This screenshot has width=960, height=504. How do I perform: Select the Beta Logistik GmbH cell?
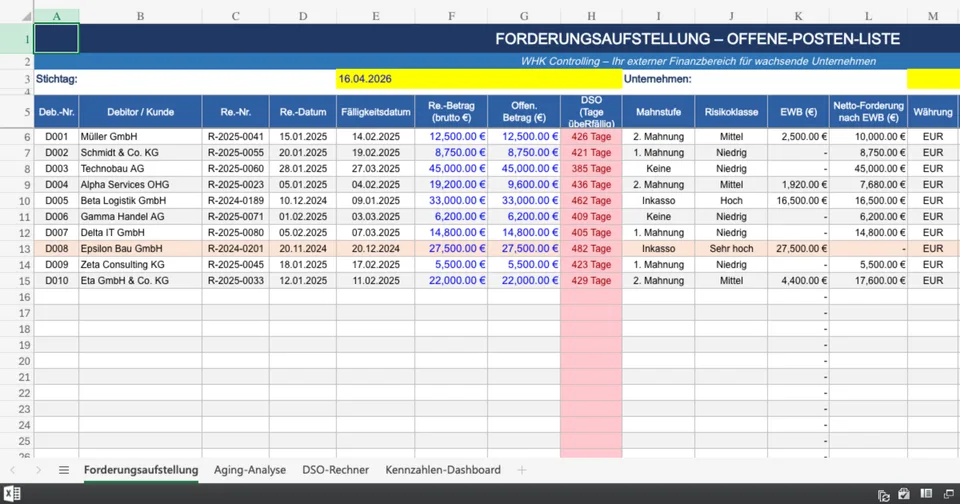(x=140, y=200)
